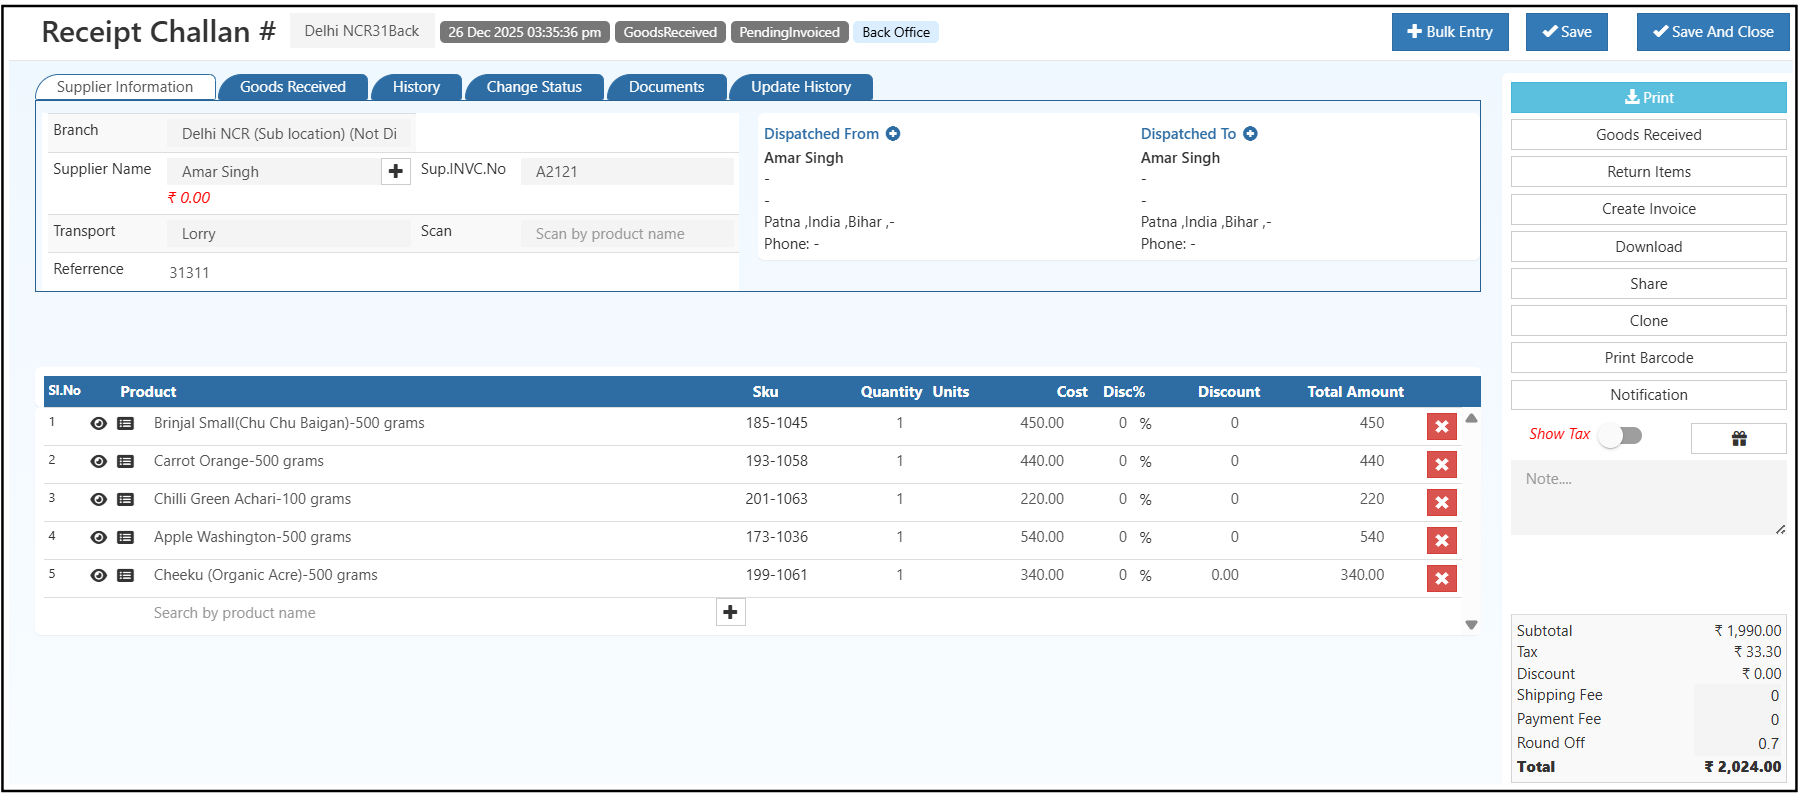The image size is (1798, 793).
Task: Click plus button beside product search
Action: [730, 612]
